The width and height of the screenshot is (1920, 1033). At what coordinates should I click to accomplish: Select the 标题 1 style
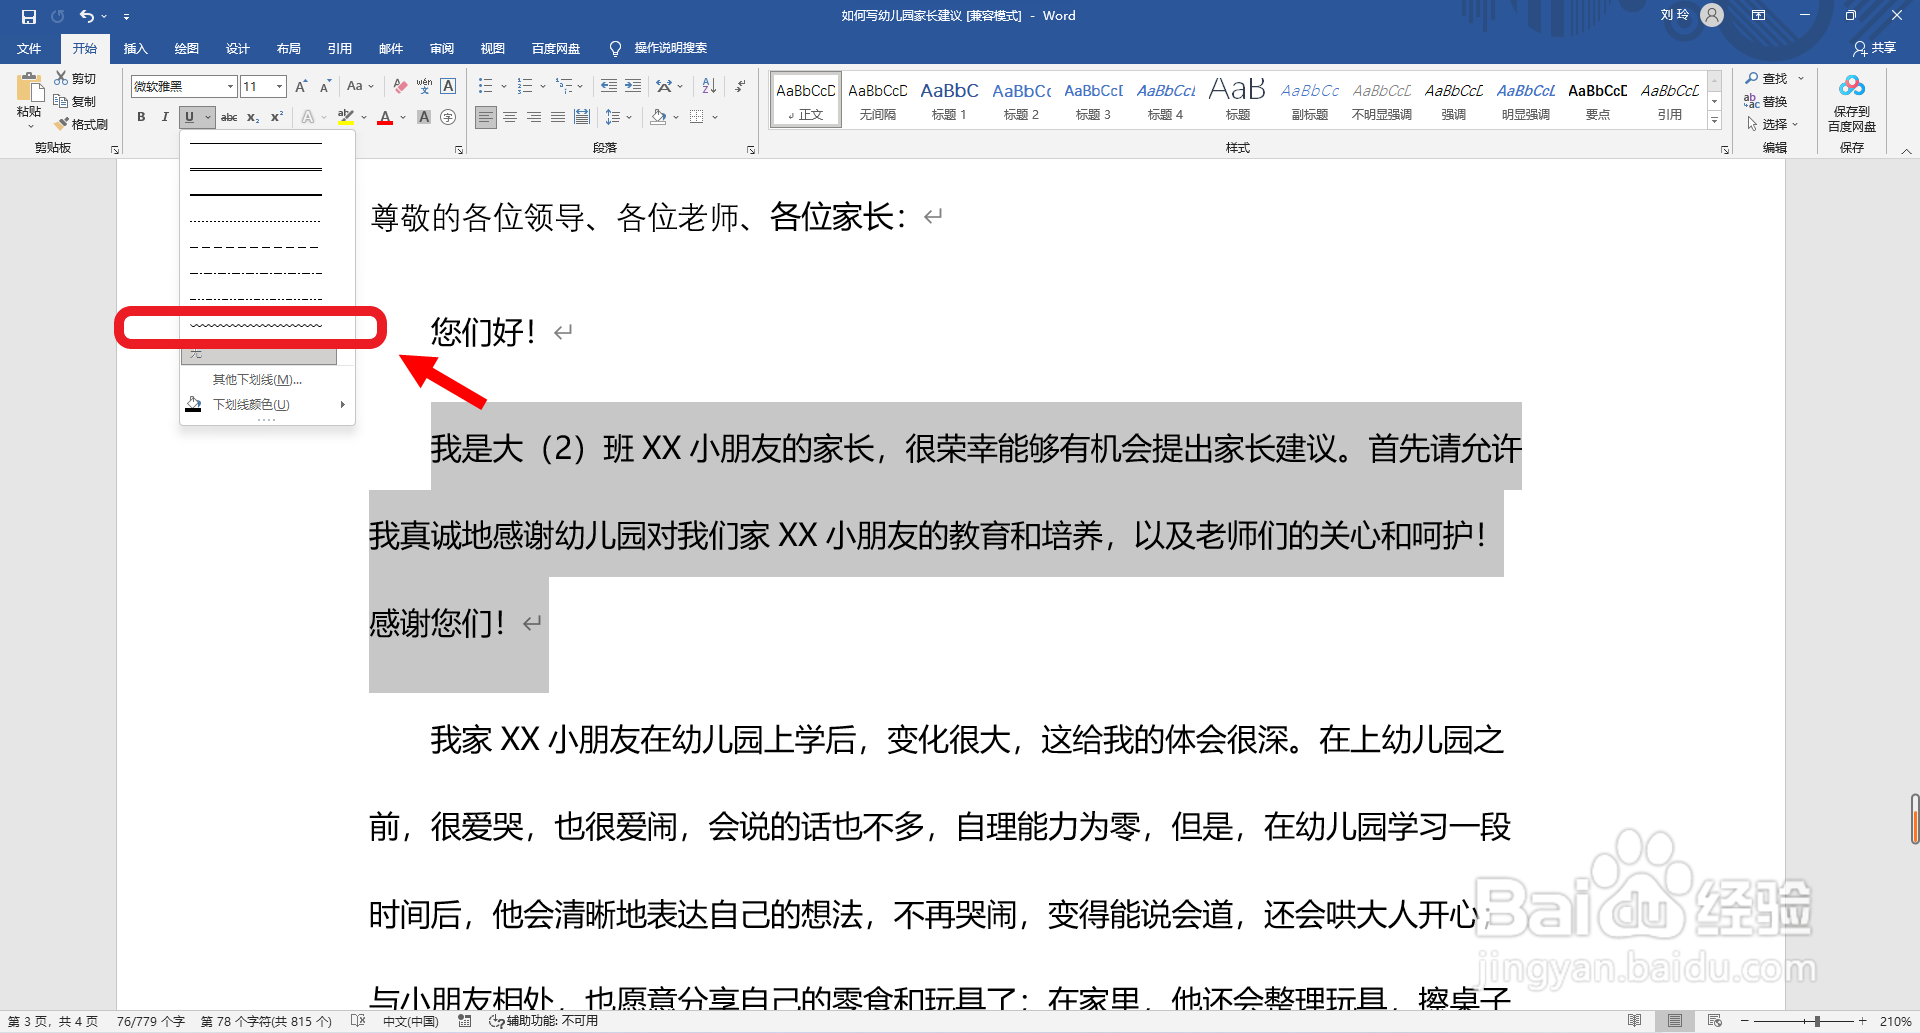949,100
